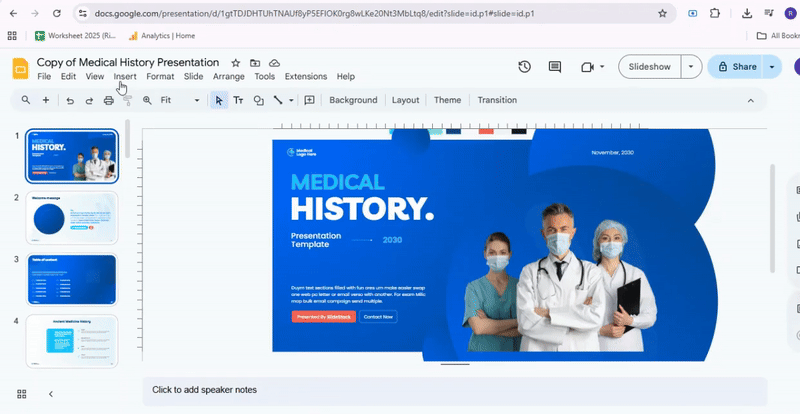The width and height of the screenshot is (800, 414).
Task: Collapse the filmstrip with the left chevron
Action: pyautogui.click(x=51, y=394)
